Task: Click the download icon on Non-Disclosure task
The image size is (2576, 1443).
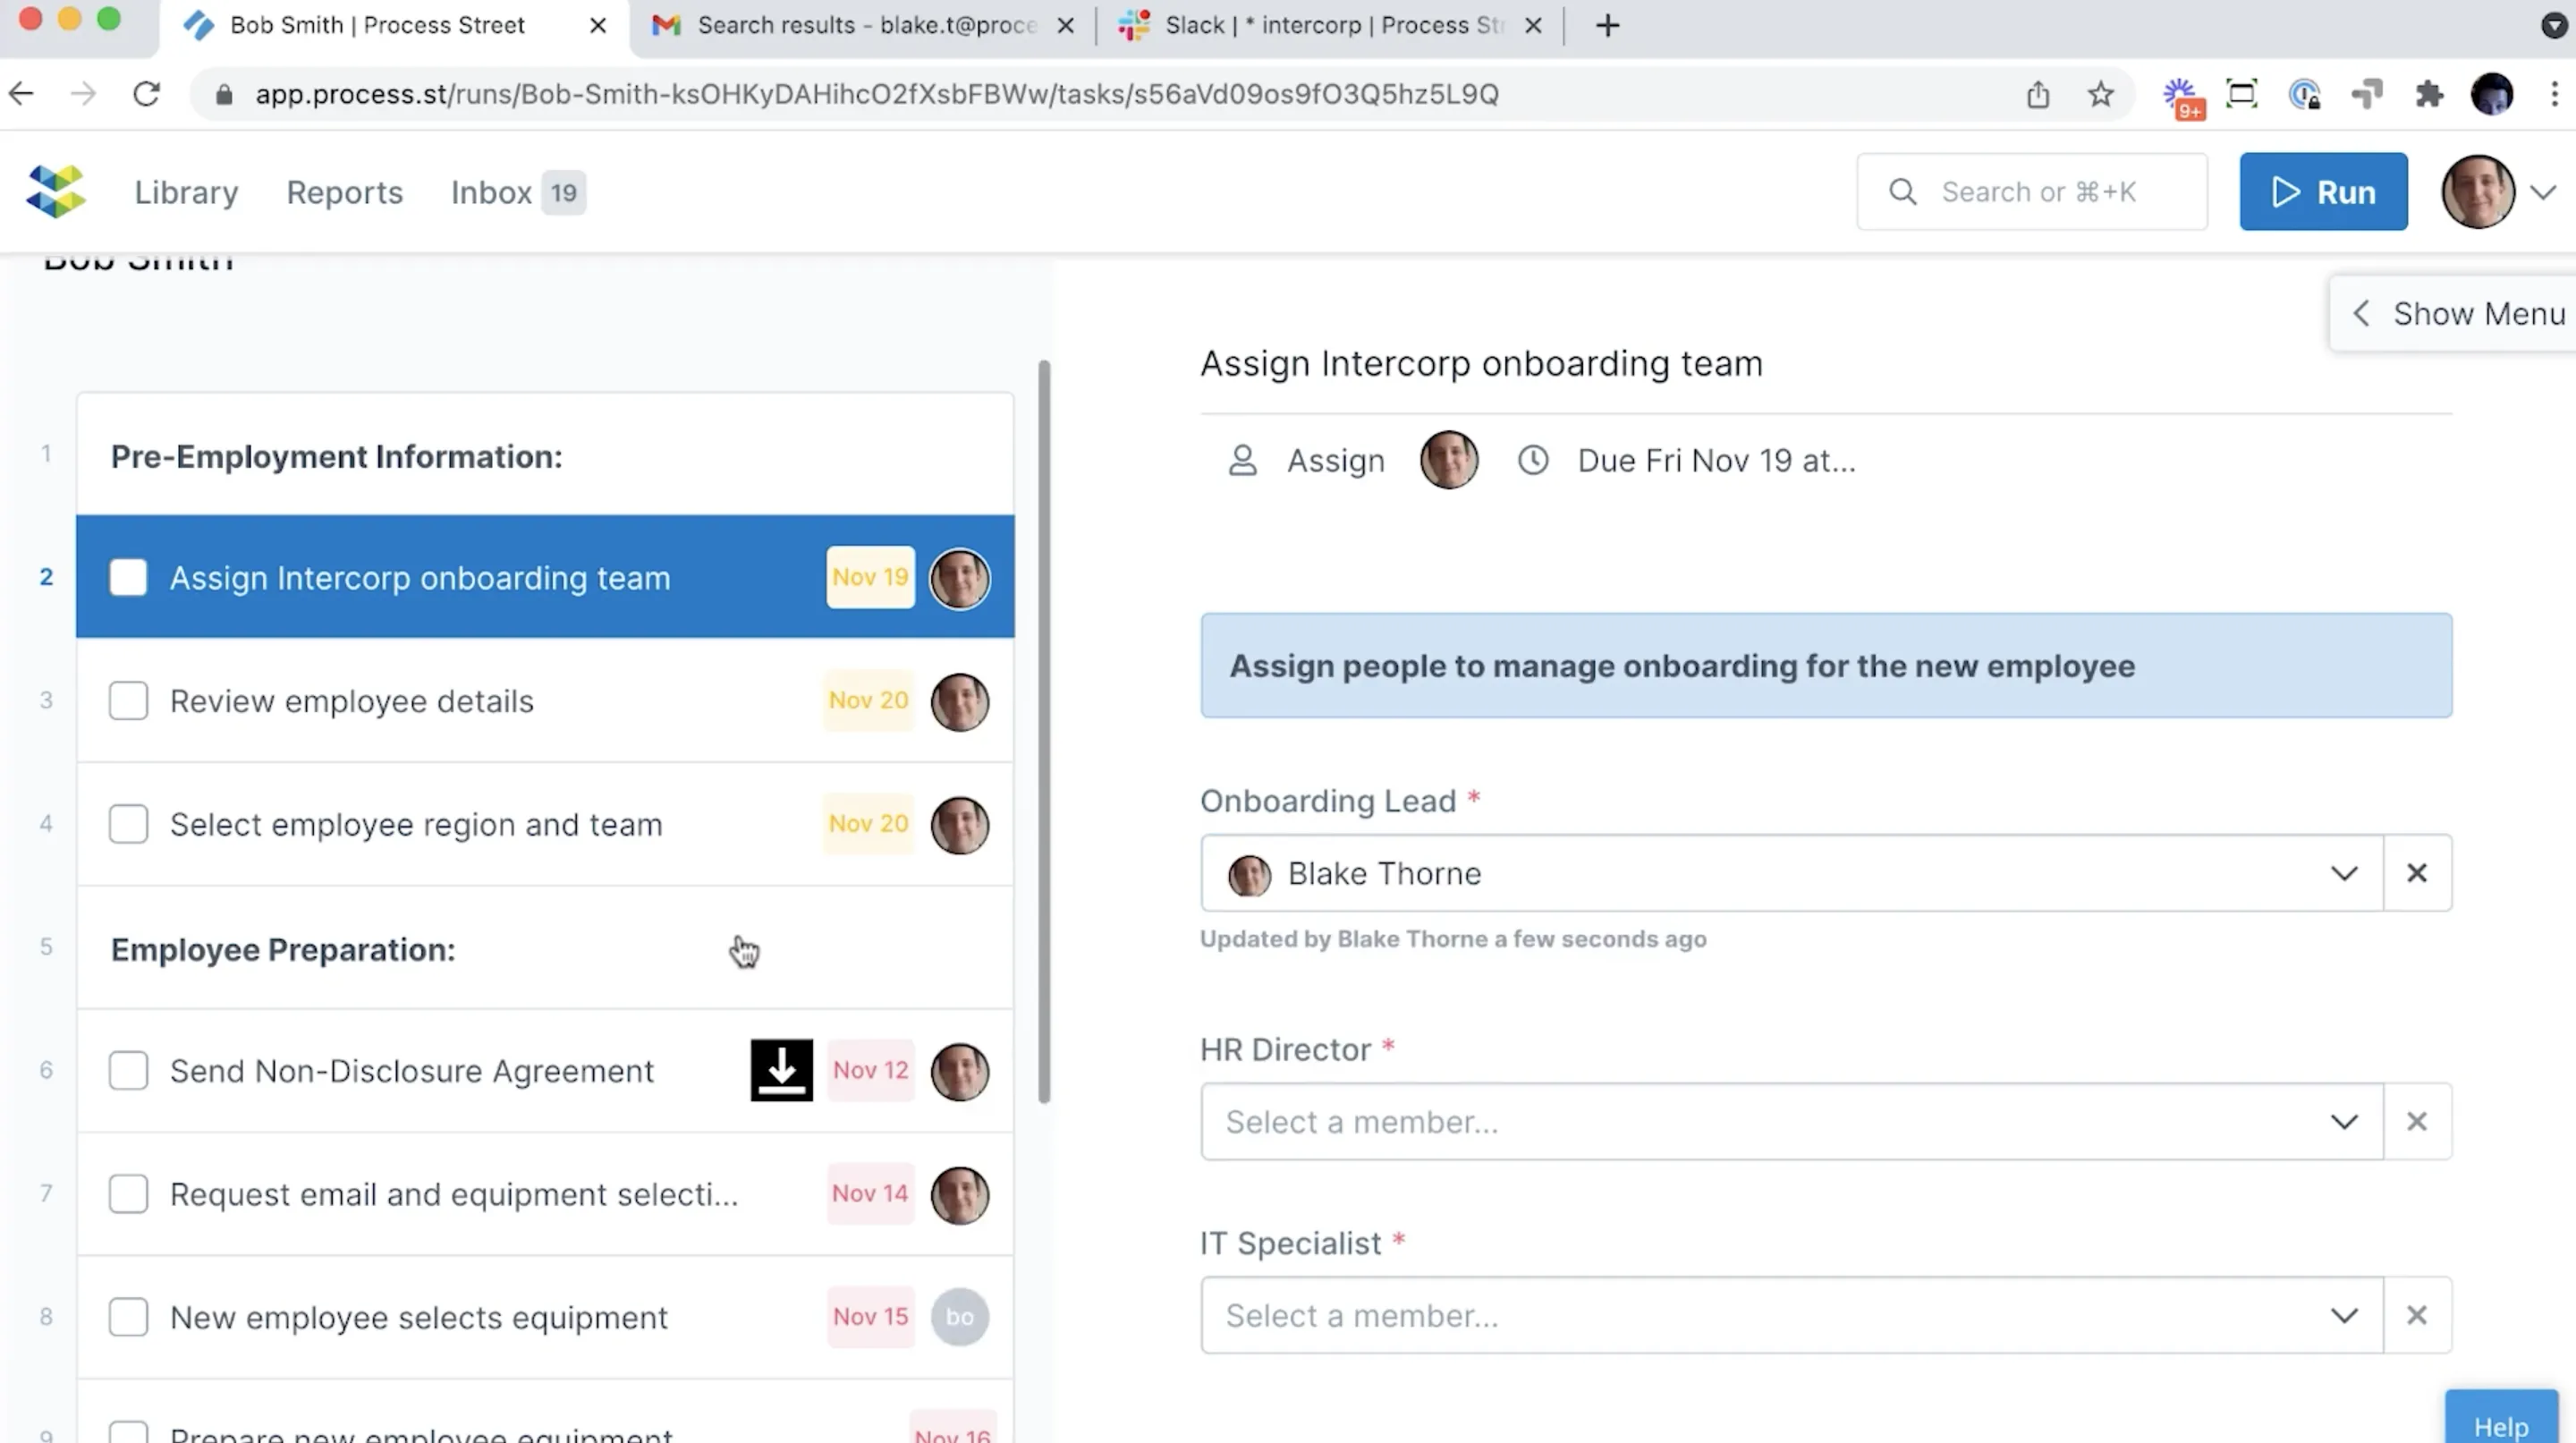Action: tap(781, 1070)
